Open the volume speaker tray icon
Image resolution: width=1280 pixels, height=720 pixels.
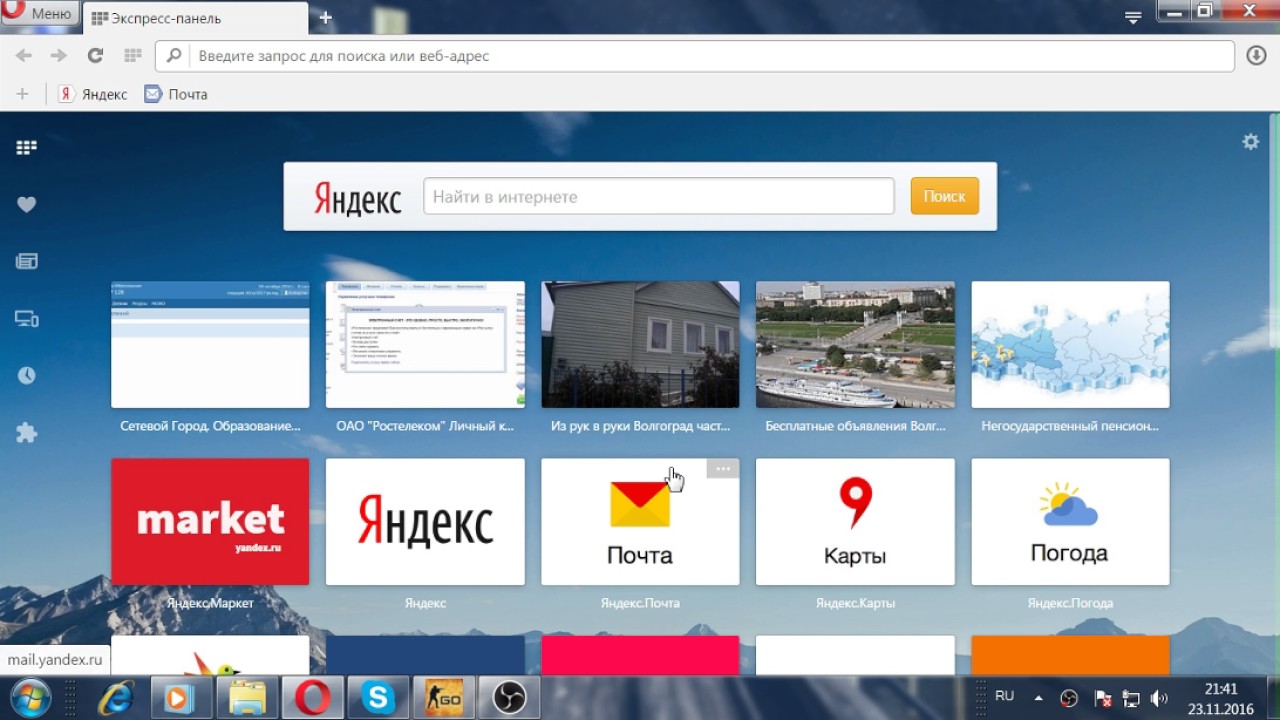1160,698
